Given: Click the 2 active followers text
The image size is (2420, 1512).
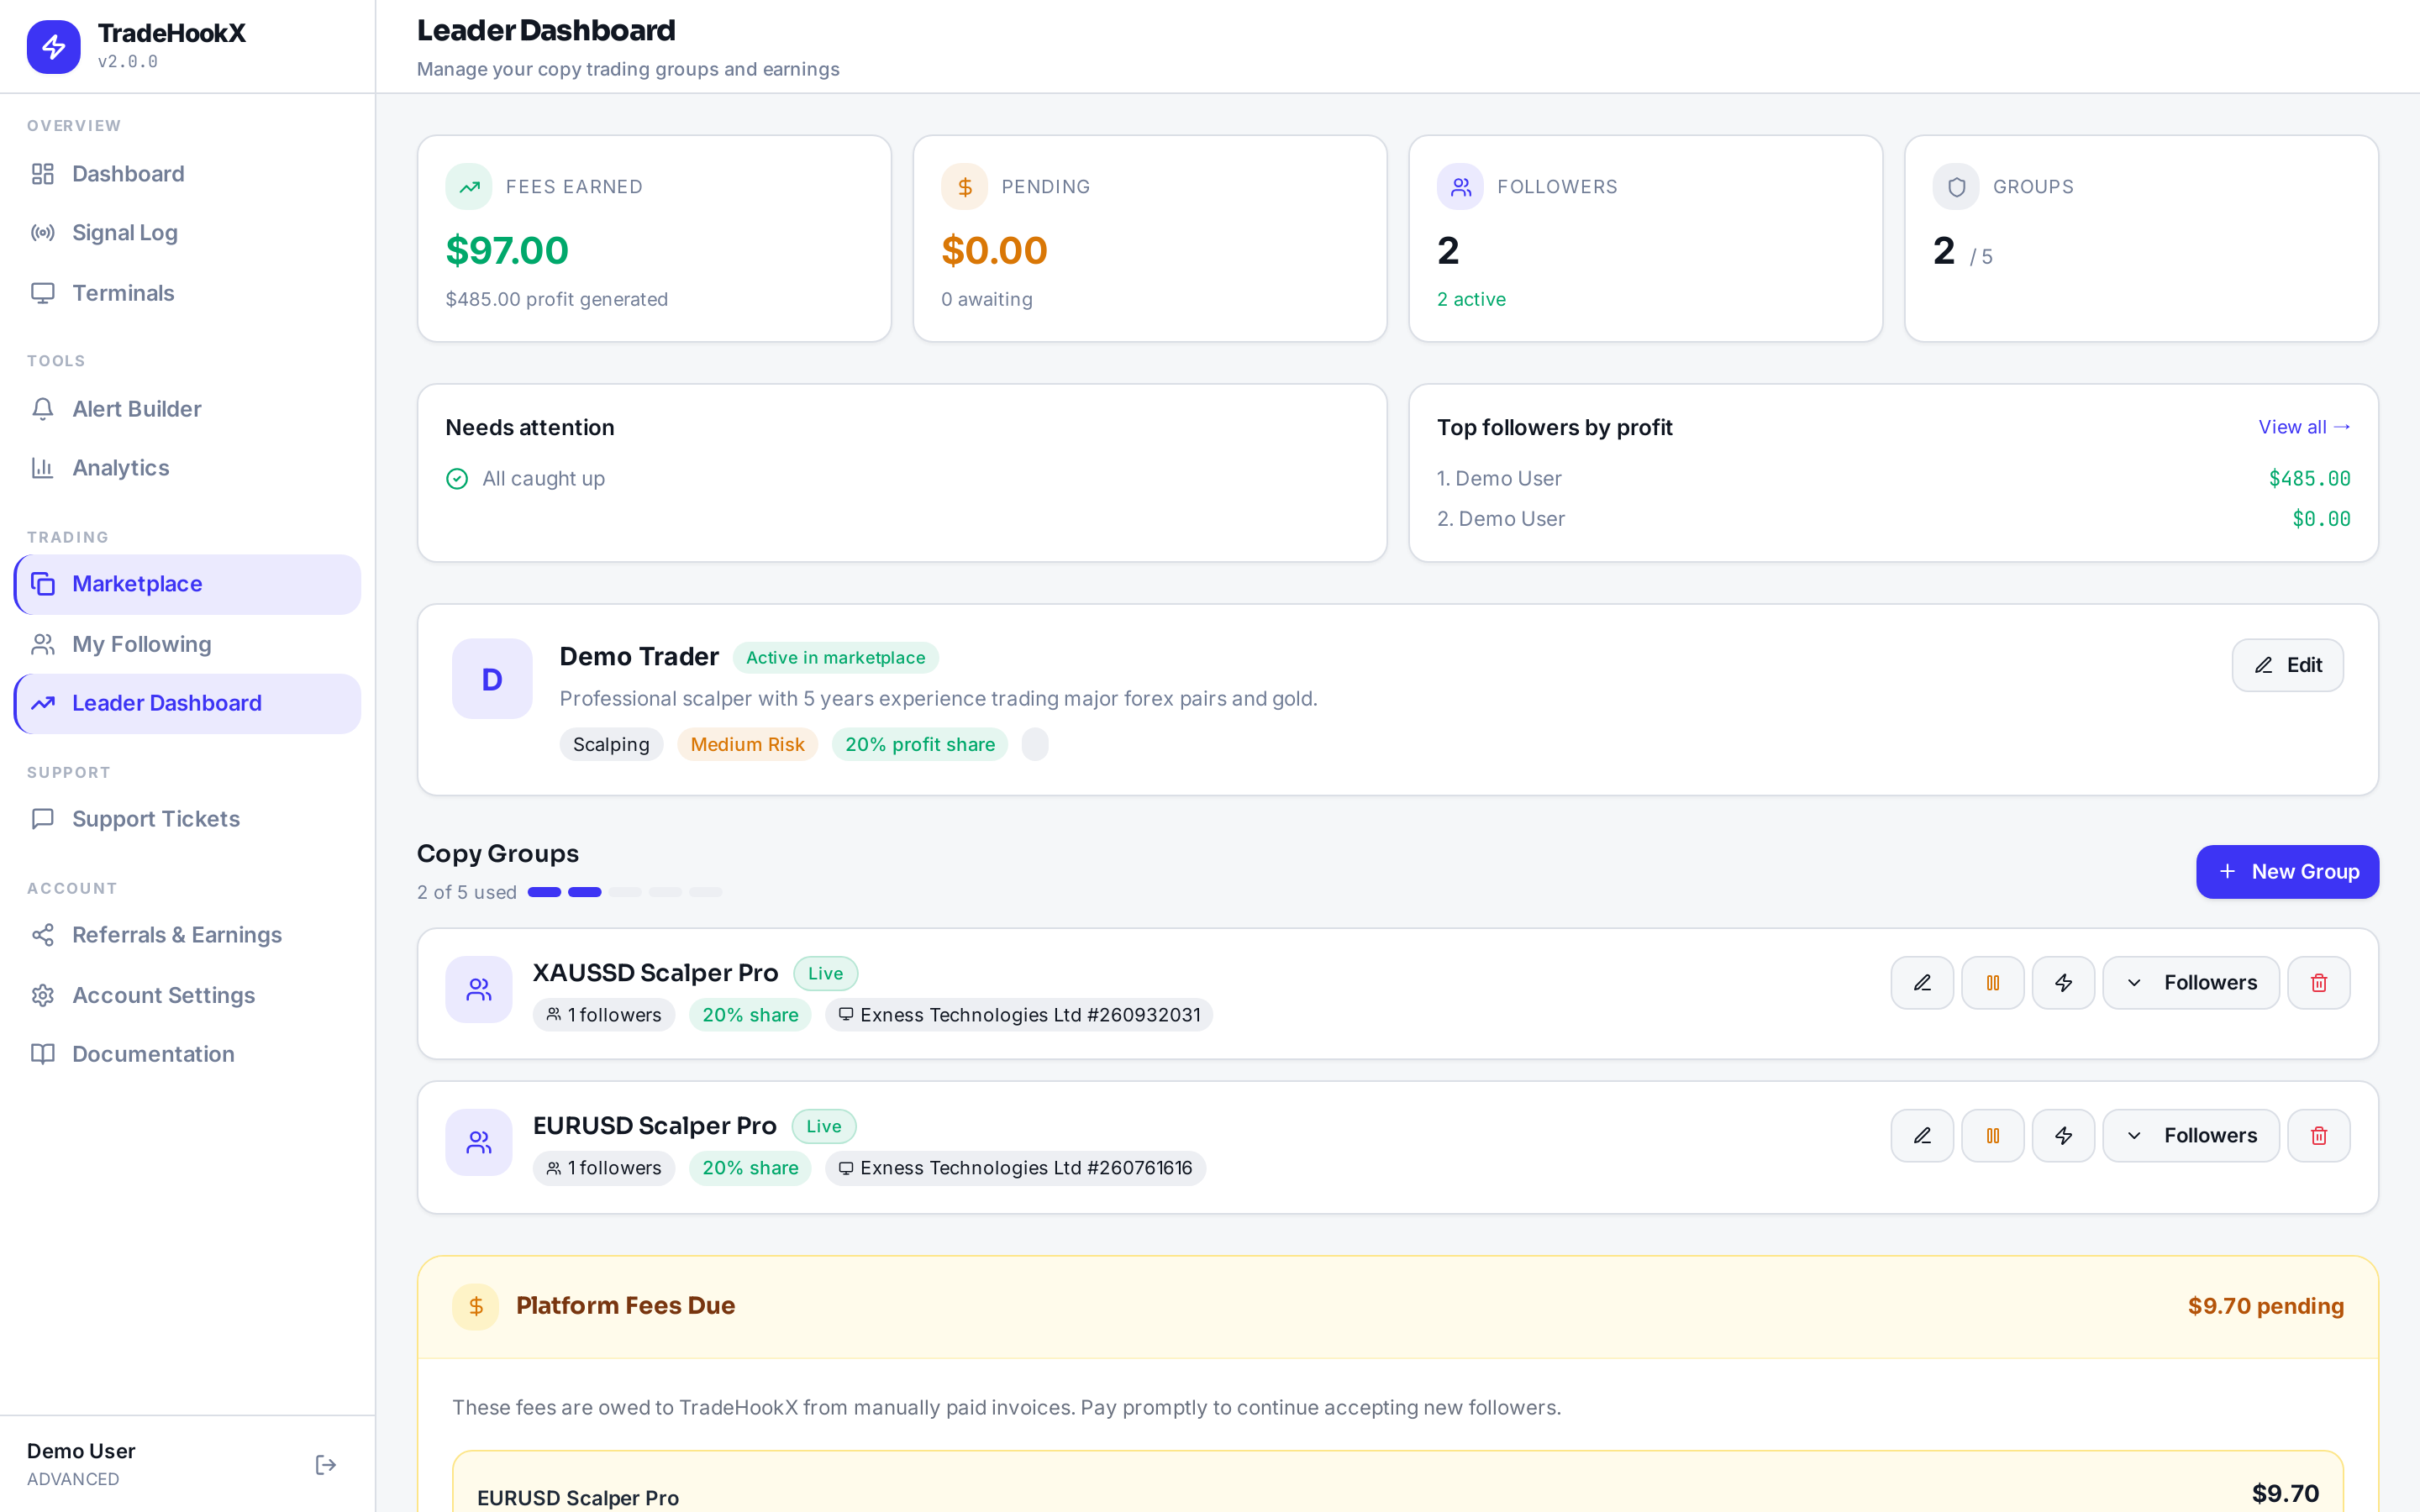Looking at the screenshot, I should coord(1471,299).
